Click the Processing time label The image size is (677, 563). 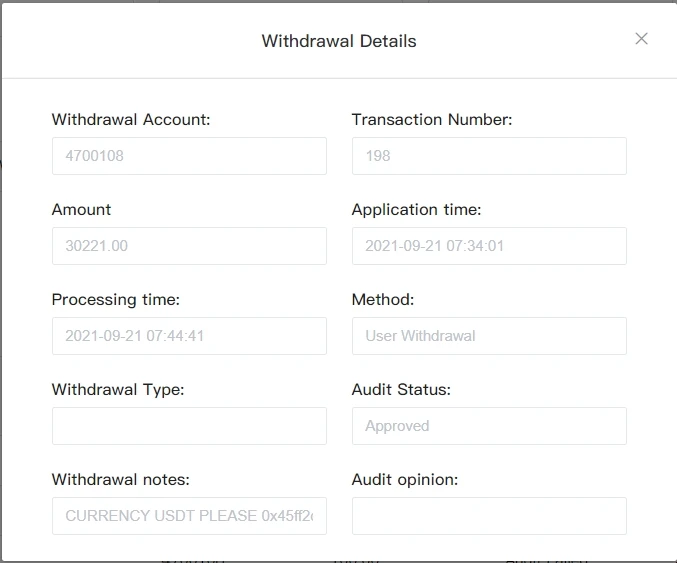[x=116, y=300]
